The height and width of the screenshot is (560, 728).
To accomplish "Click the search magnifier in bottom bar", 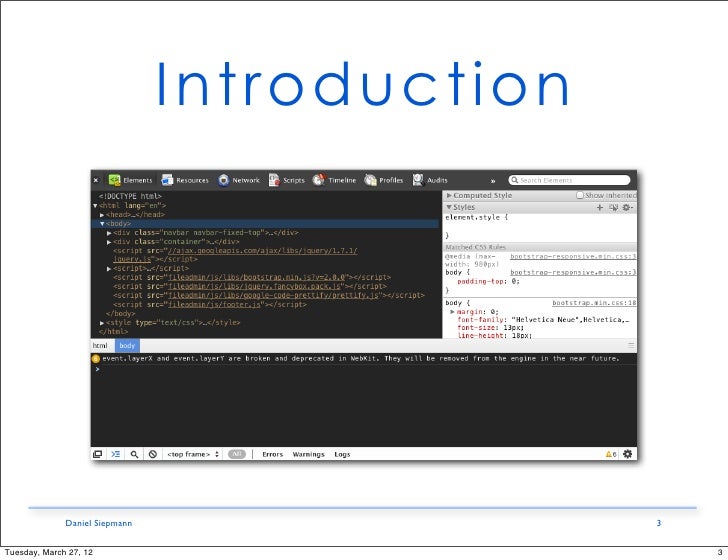I will (x=134, y=454).
